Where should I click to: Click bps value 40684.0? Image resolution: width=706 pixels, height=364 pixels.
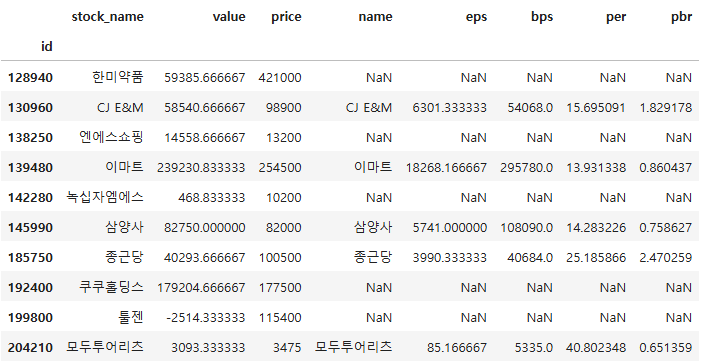[530, 258]
